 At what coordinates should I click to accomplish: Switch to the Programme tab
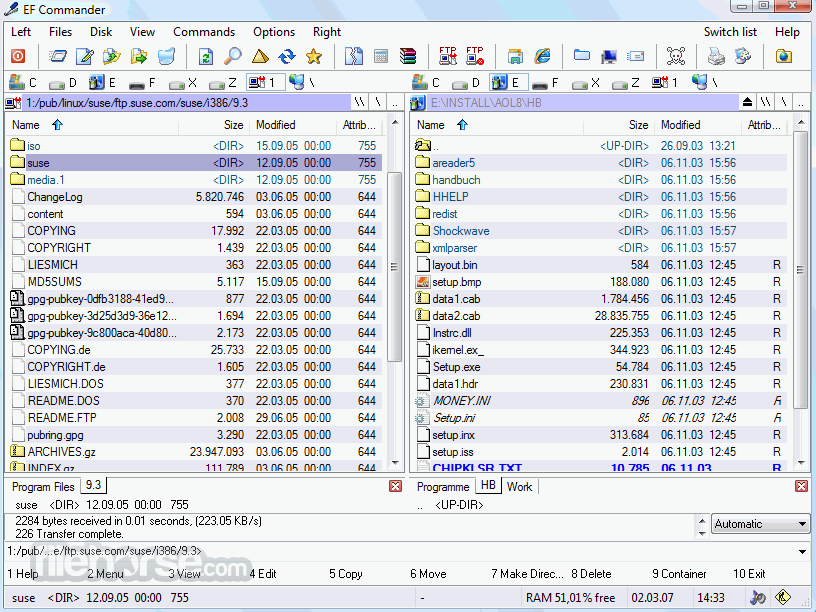point(443,487)
